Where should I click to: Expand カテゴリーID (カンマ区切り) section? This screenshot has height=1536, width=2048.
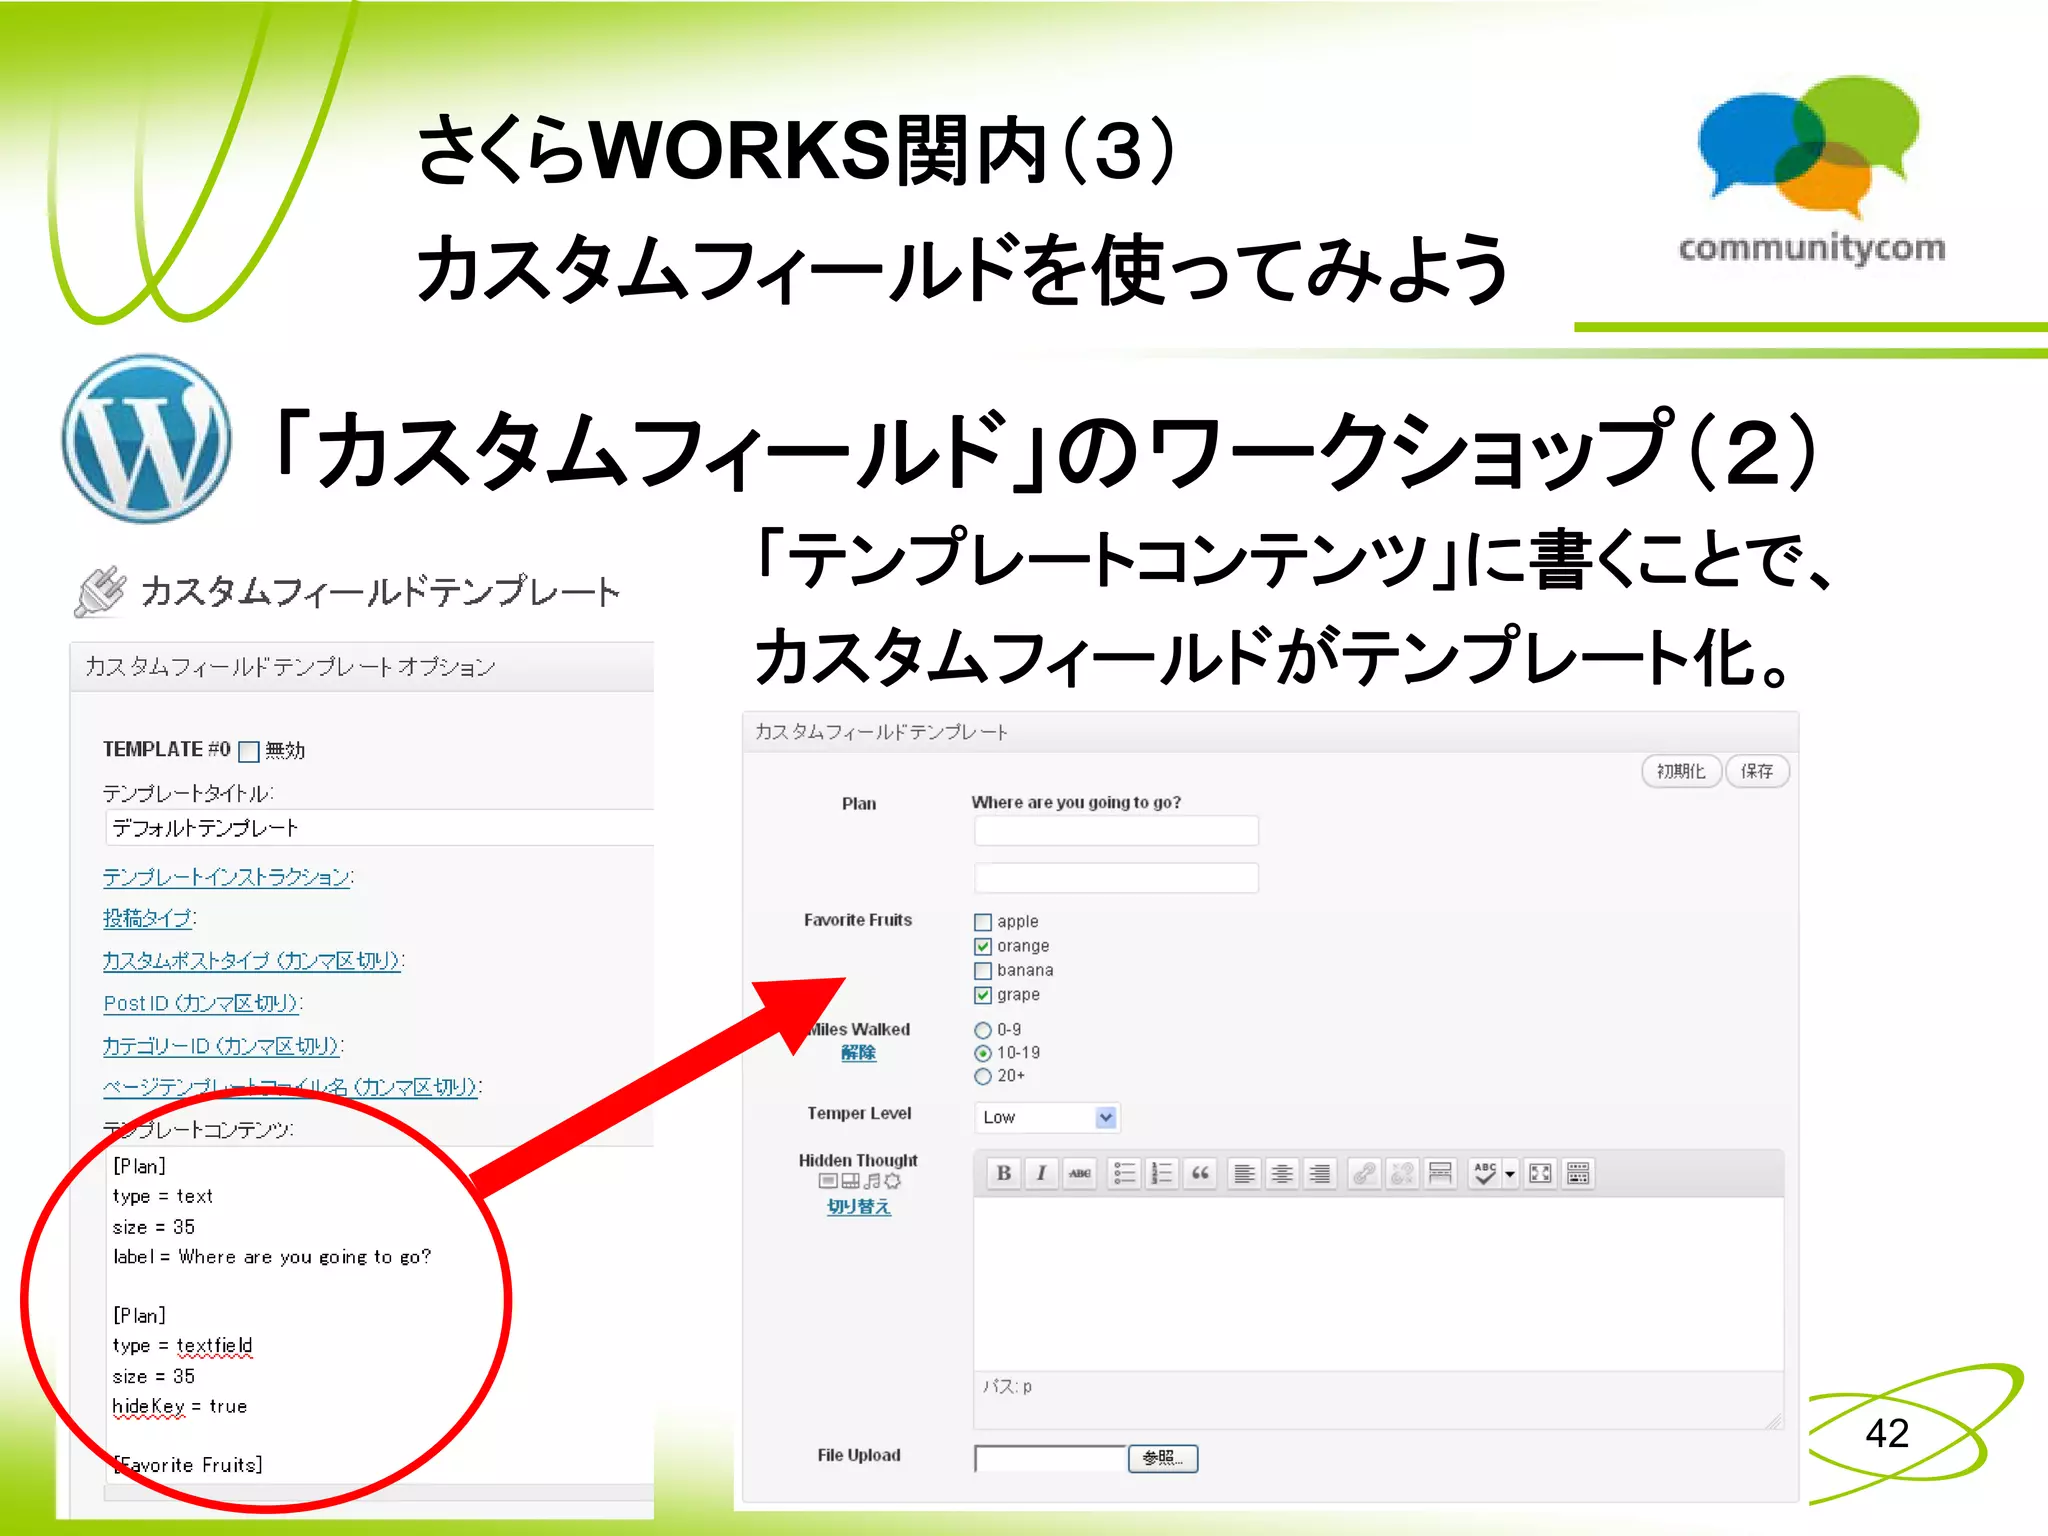tap(222, 1046)
